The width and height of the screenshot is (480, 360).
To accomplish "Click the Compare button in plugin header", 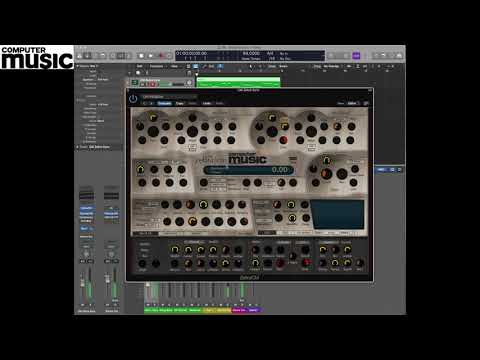I will (x=164, y=103).
